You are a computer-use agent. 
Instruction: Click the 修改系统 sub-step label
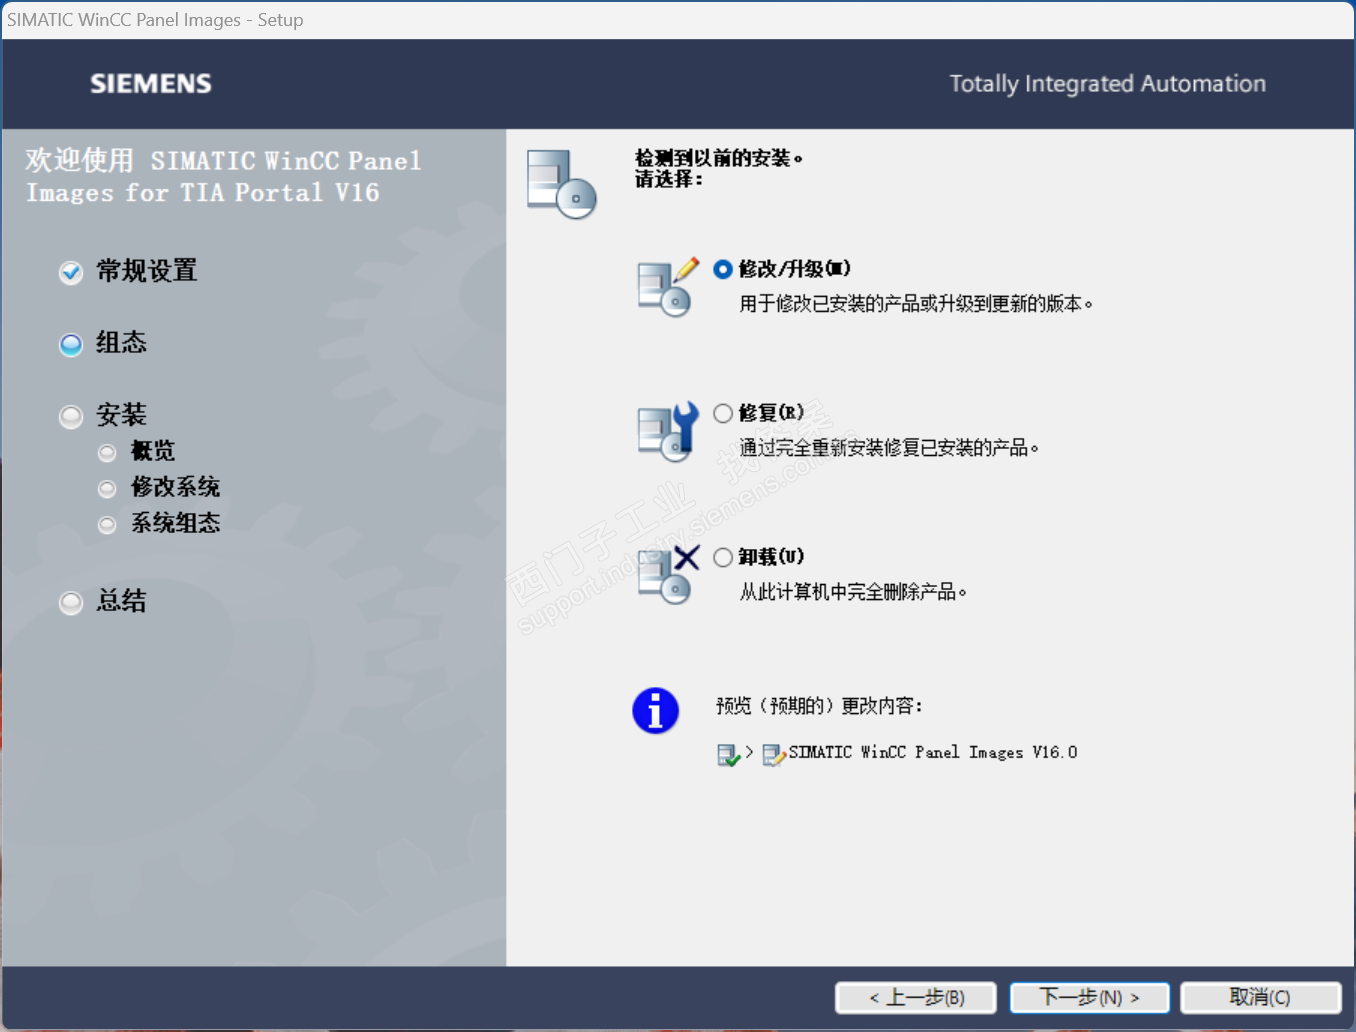coord(176,487)
